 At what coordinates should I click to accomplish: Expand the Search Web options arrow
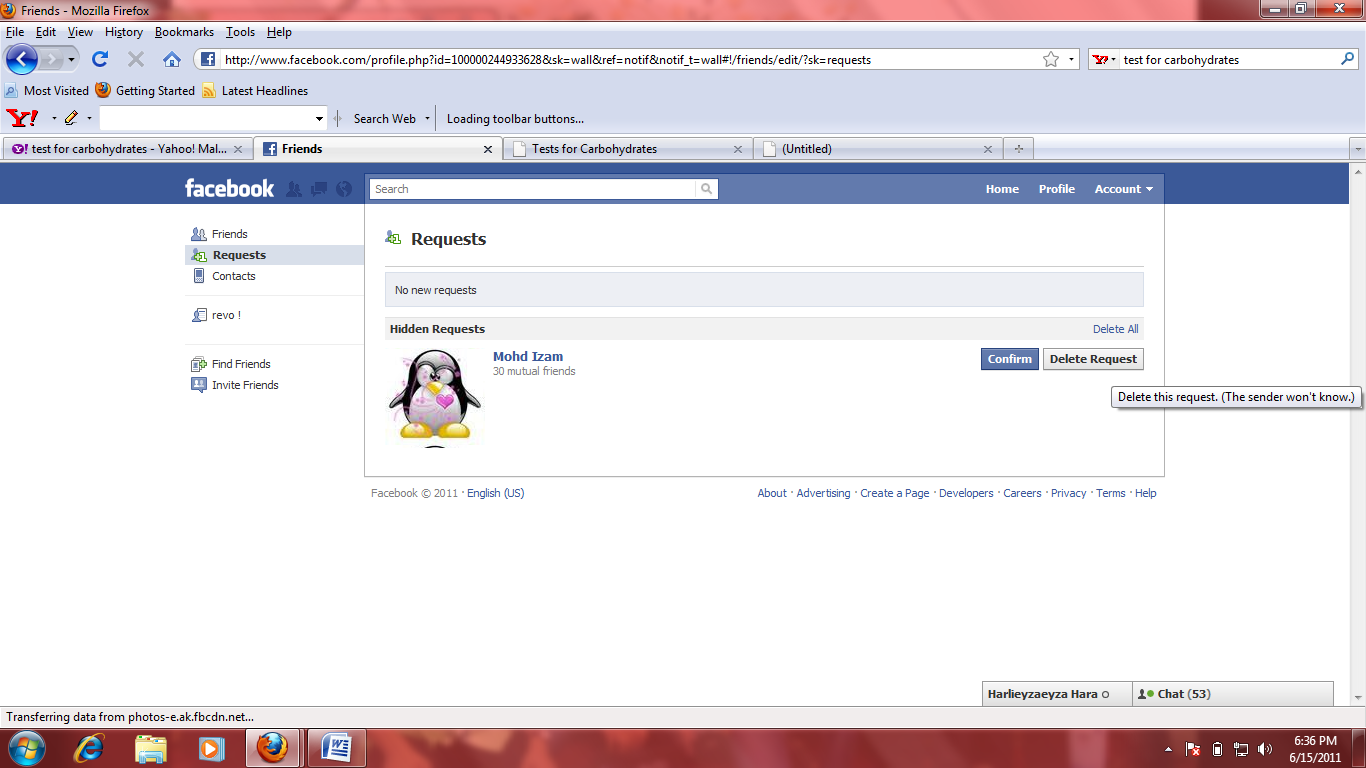pos(427,118)
